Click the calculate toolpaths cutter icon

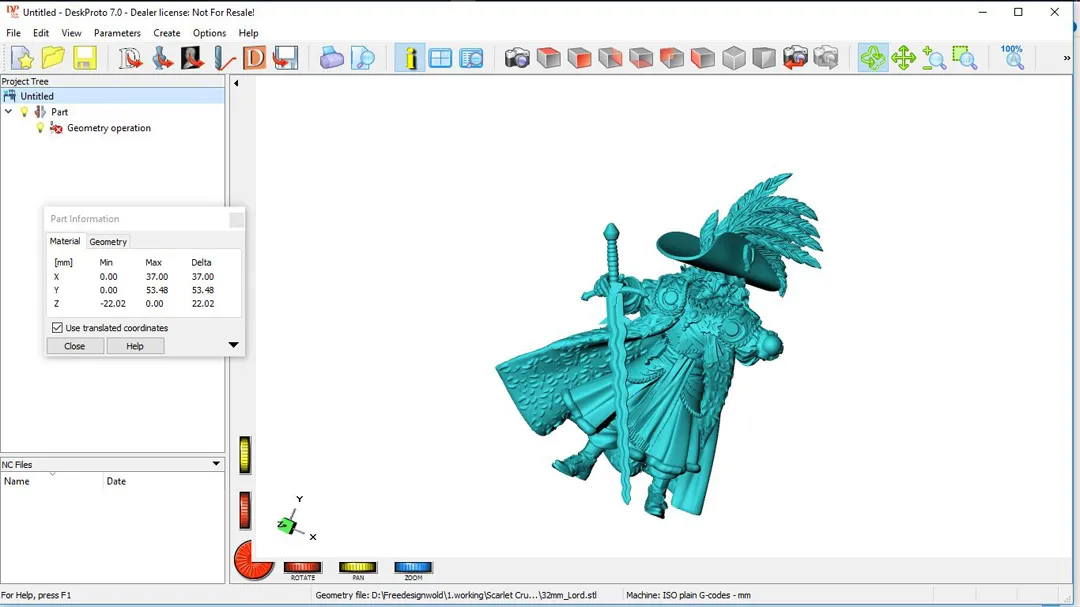[224, 58]
